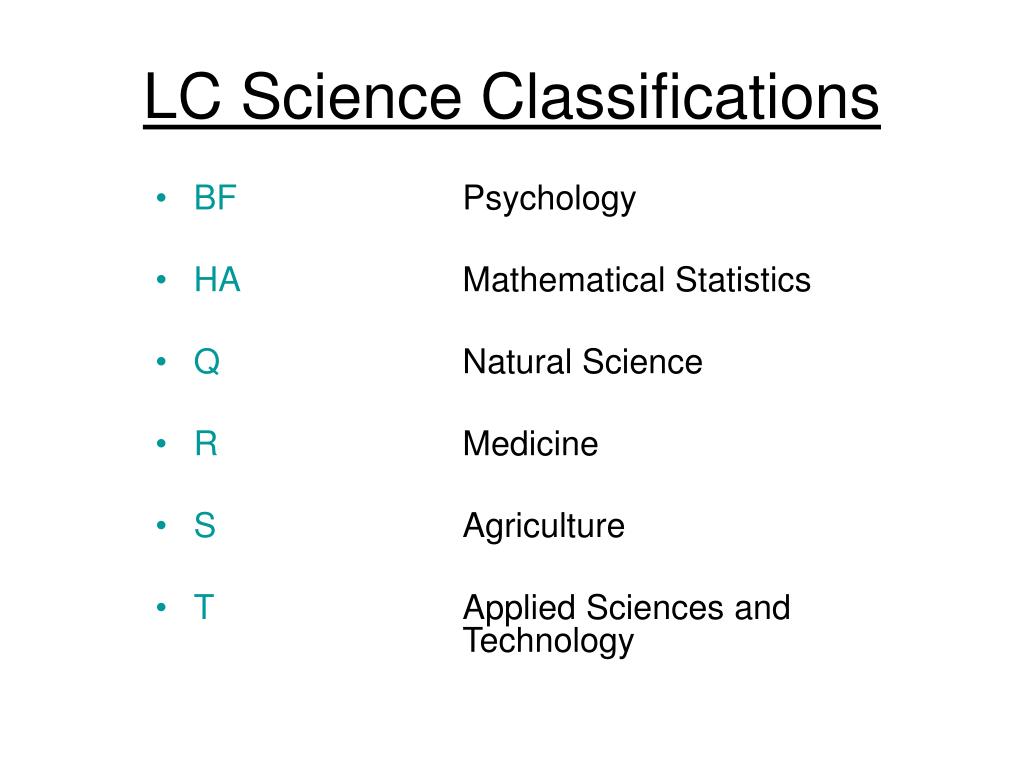The height and width of the screenshot is (768, 1024).
Task: Click the Medicine label
Action: pos(530,443)
